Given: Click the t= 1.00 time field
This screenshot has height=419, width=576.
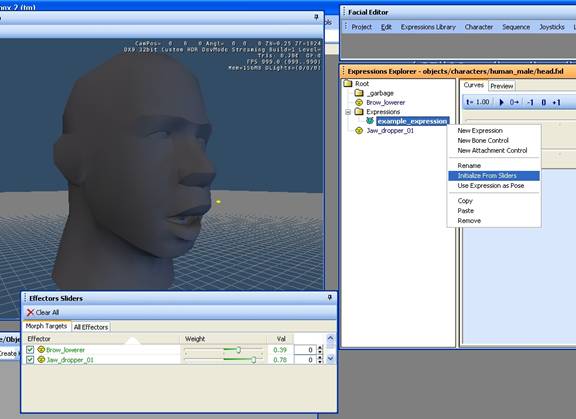Looking at the screenshot, I should point(478,102).
